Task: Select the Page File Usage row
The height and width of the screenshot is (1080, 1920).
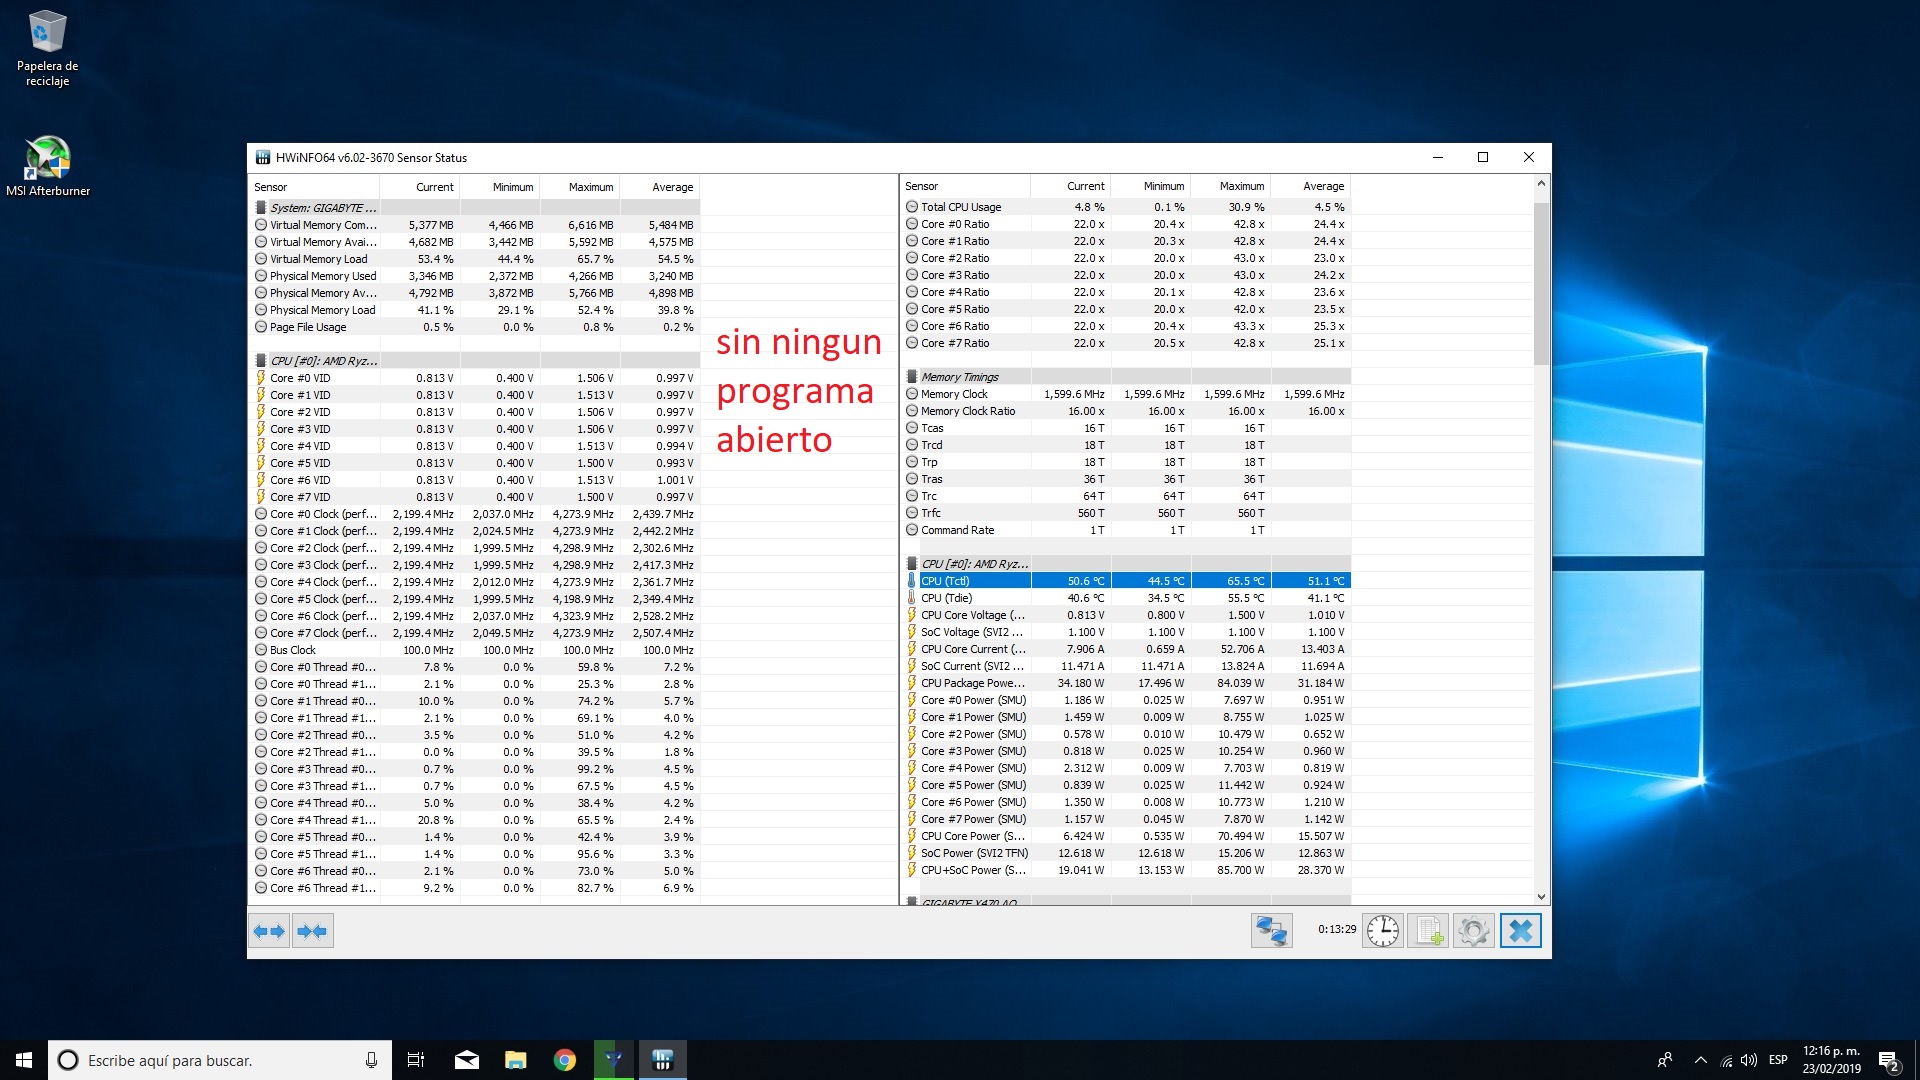Action: pos(474,327)
